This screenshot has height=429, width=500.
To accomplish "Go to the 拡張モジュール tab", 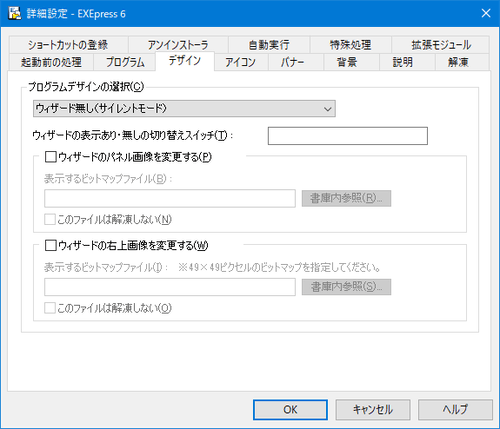I will pos(441,45).
